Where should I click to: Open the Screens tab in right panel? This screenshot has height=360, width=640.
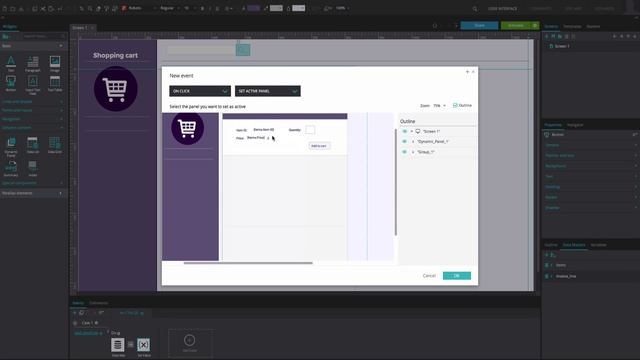click(x=551, y=27)
